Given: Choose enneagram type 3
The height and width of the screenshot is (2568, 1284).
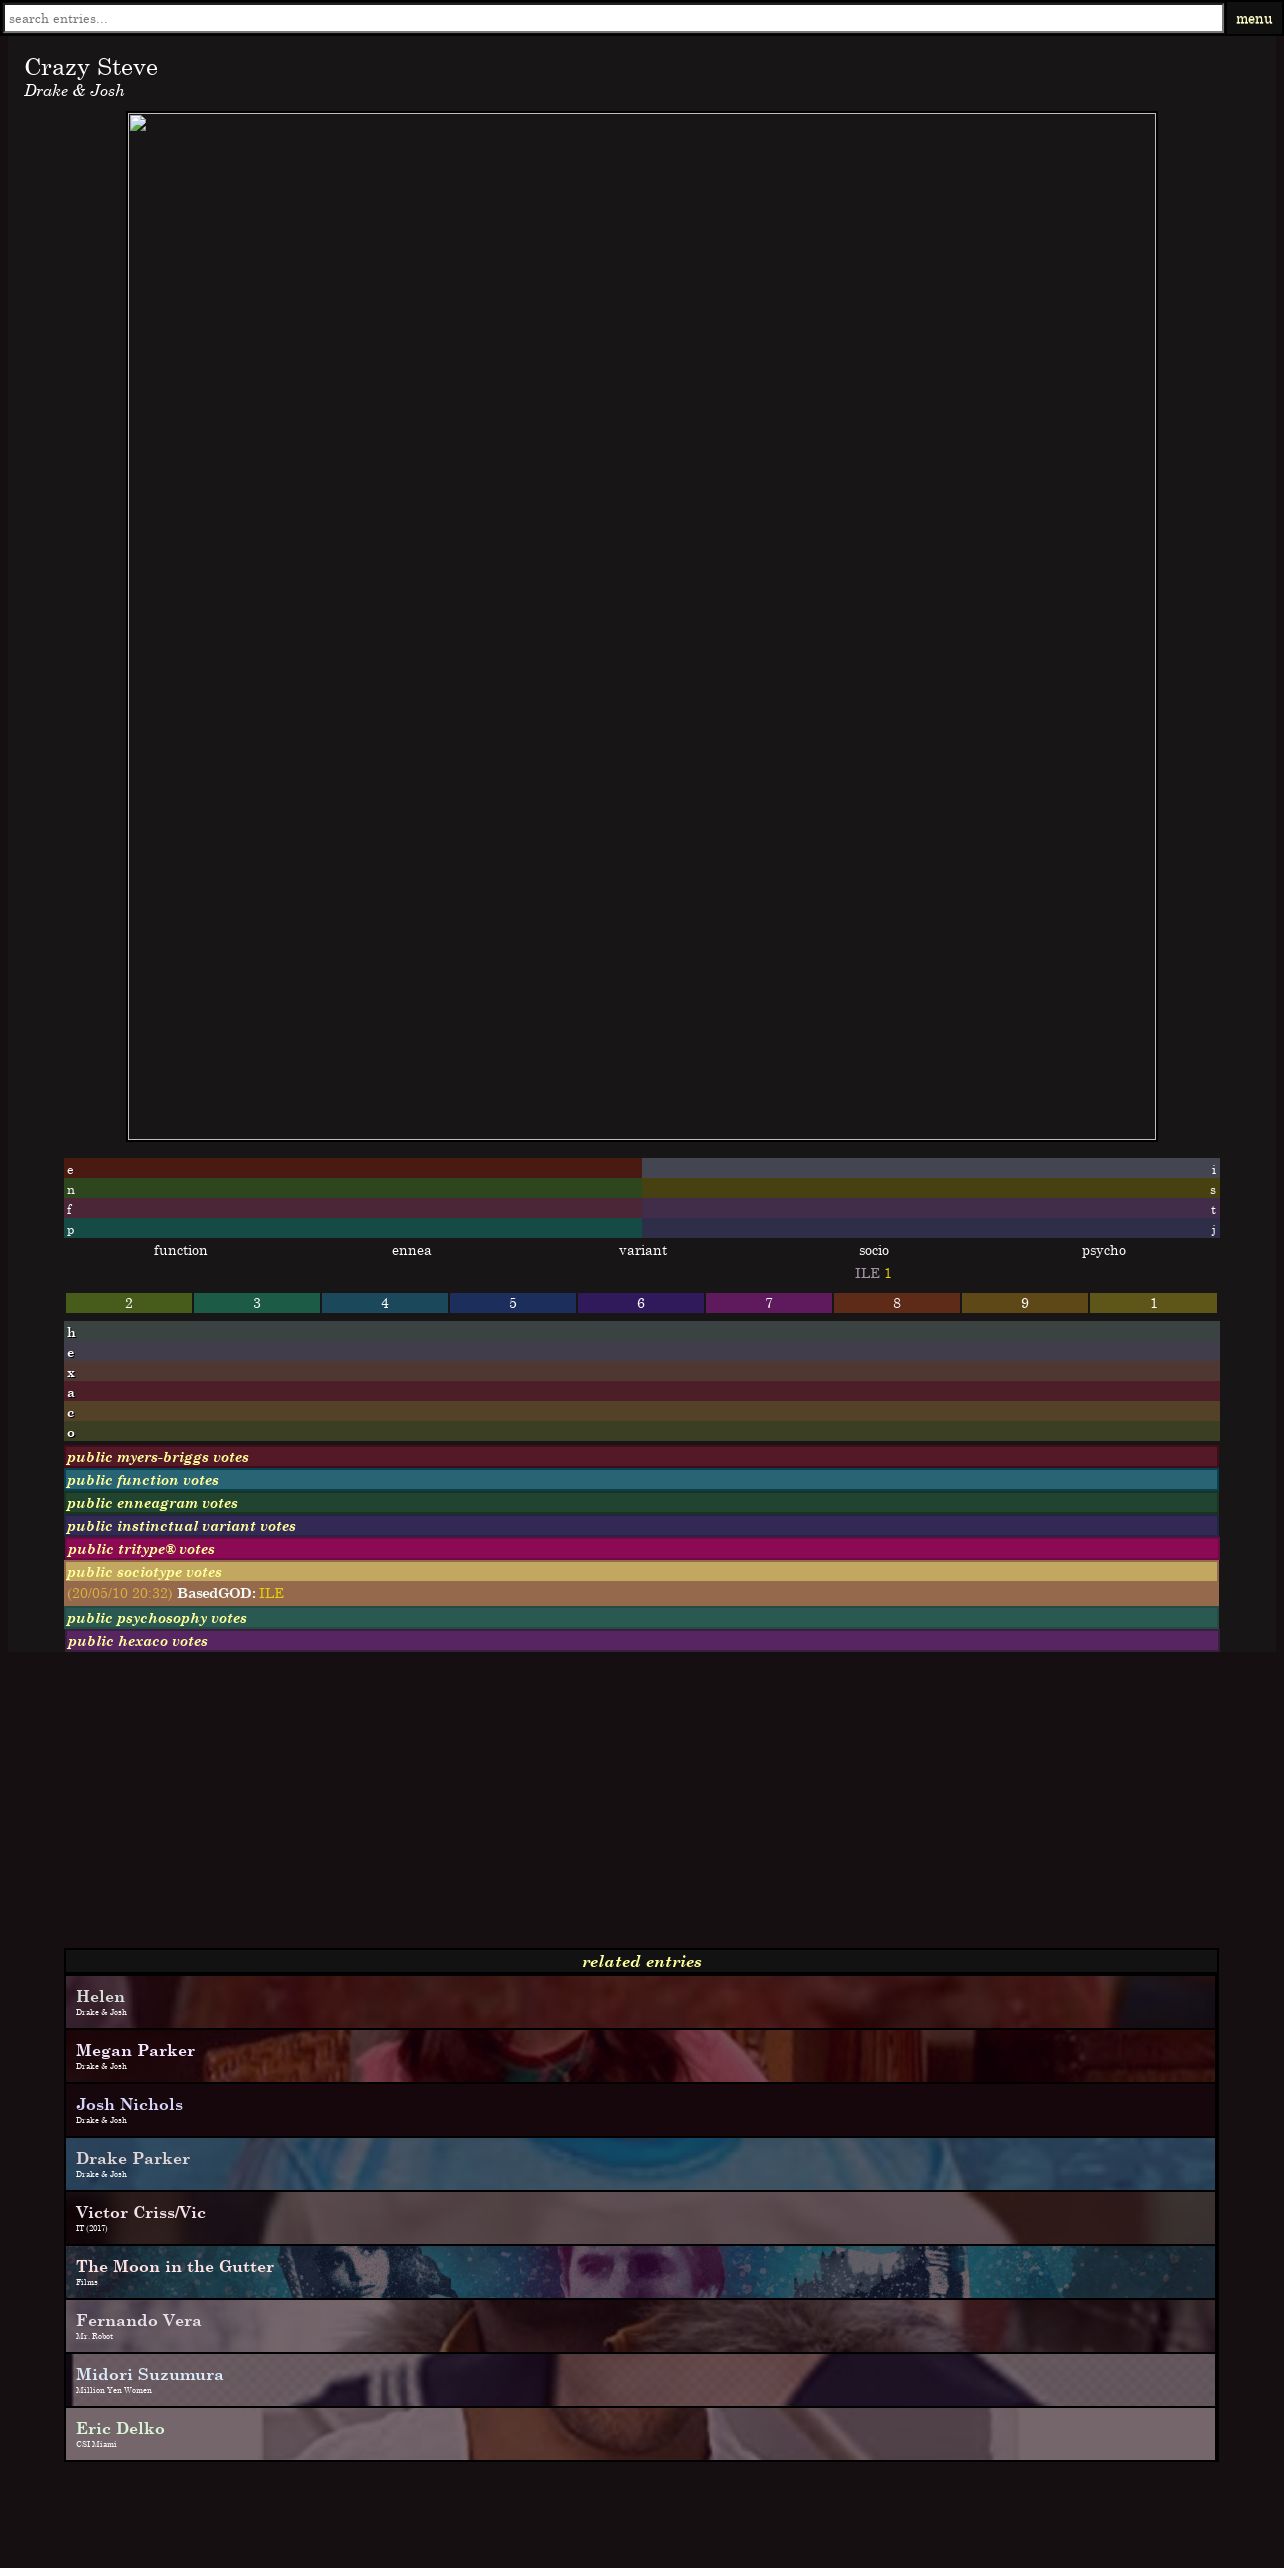Looking at the screenshot, I should pyautogui.click(x=257, y=1303).
